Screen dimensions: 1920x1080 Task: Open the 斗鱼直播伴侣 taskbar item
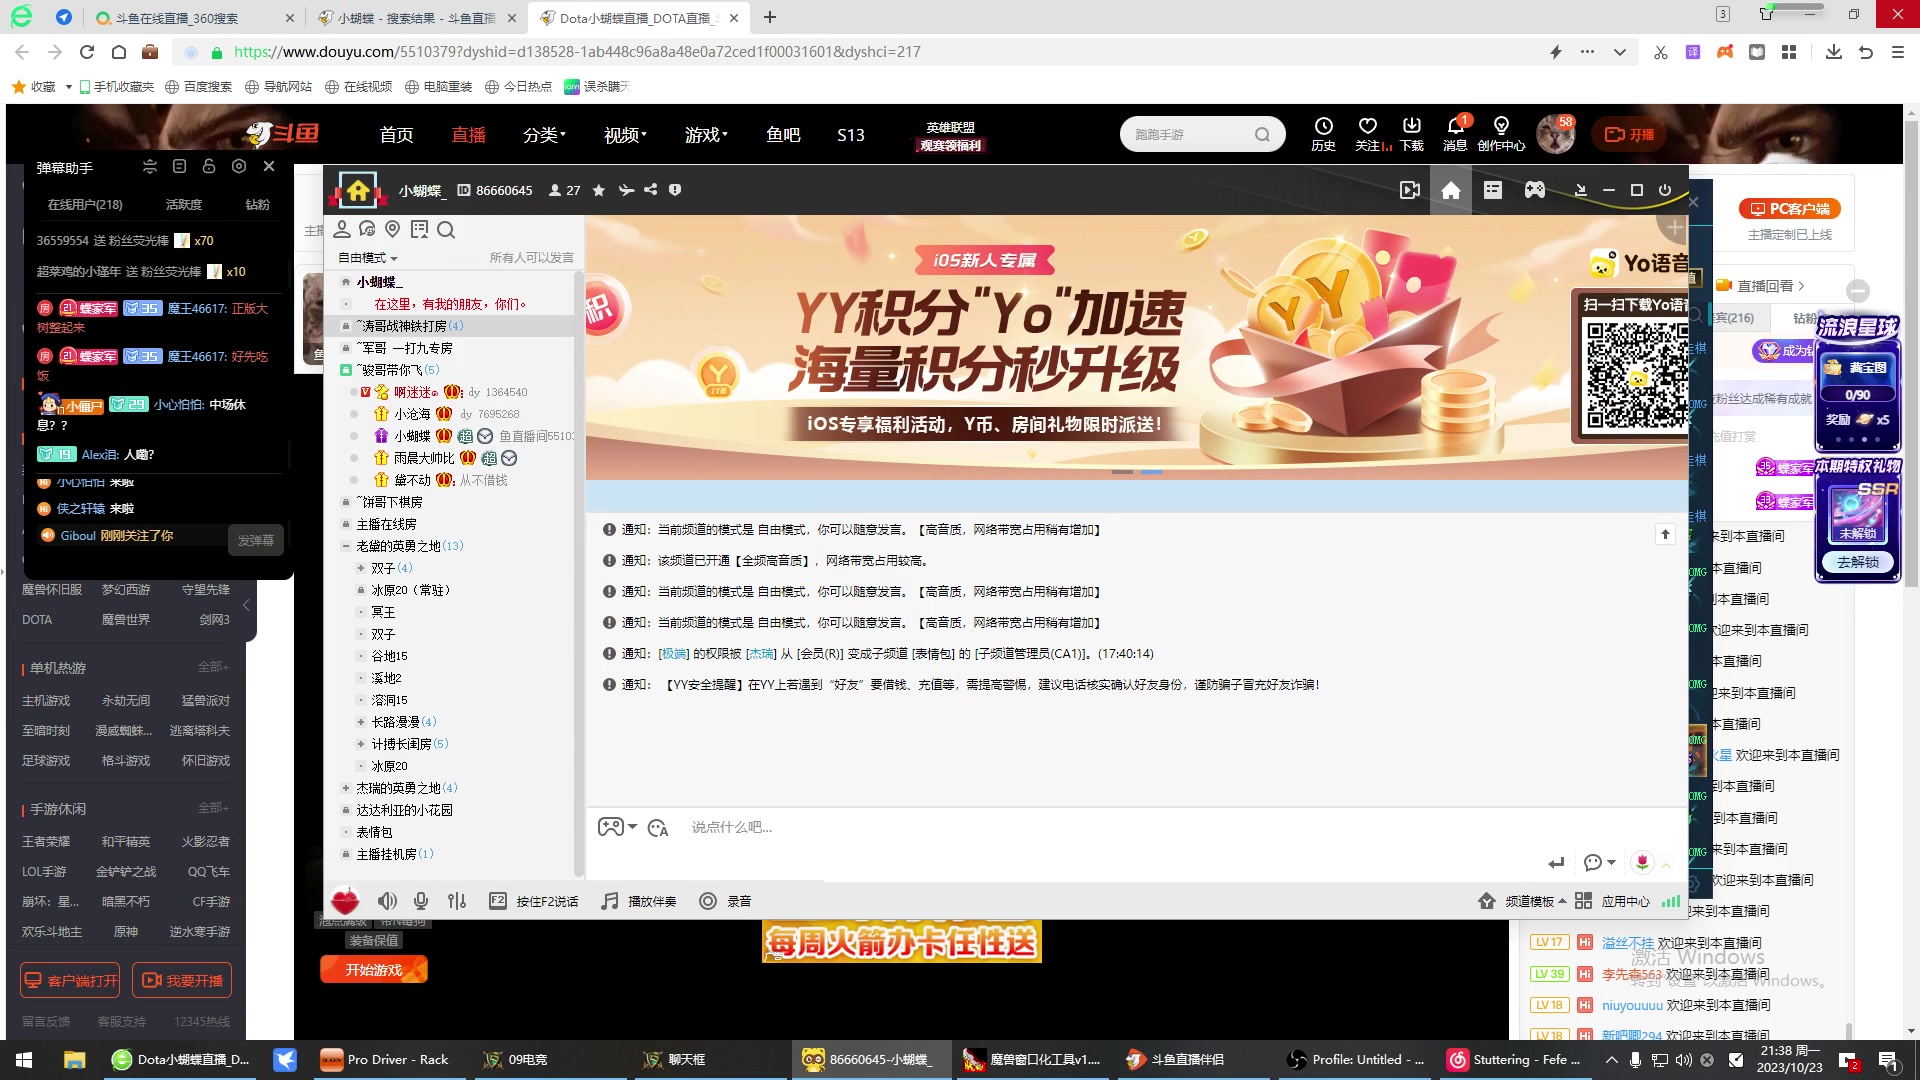(x=1175, y=1059)
